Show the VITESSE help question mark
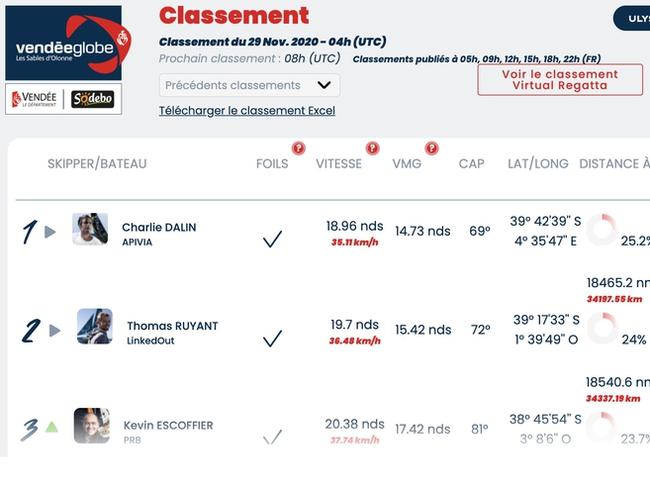650x490 pixels. tap(372, 148)
